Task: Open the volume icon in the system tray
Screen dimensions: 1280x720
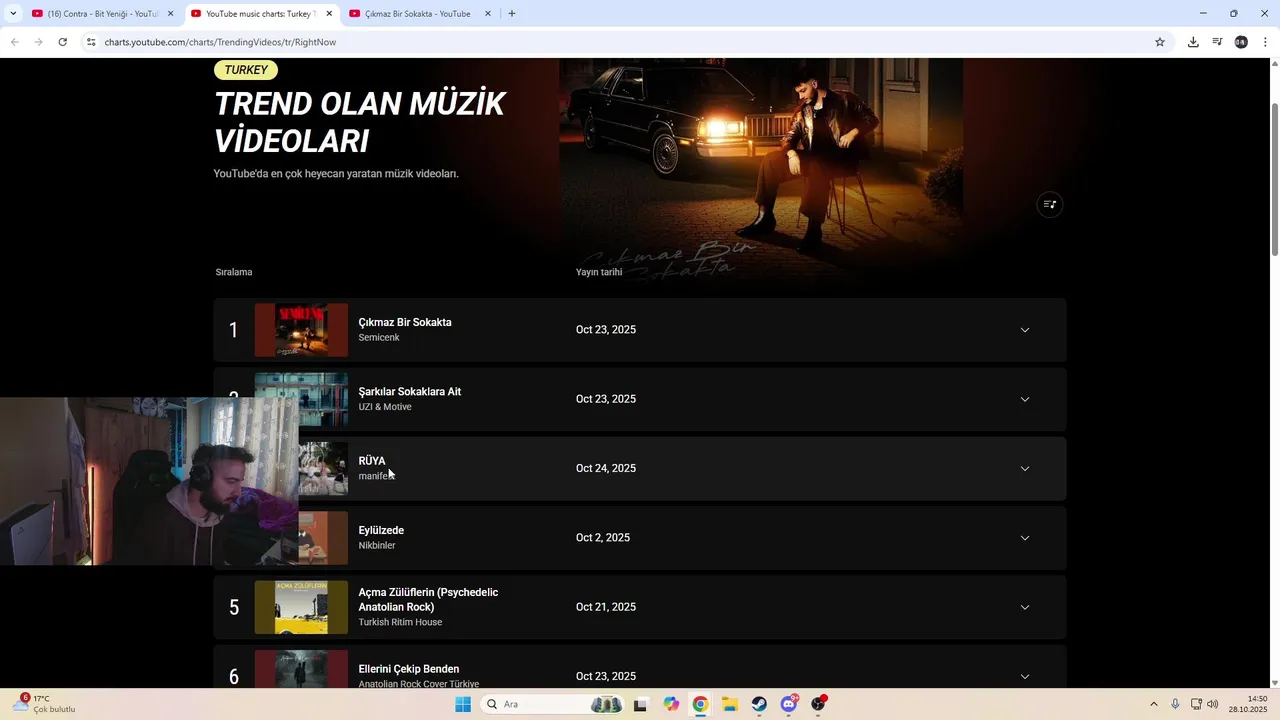Action: [x=1213, y=704]
